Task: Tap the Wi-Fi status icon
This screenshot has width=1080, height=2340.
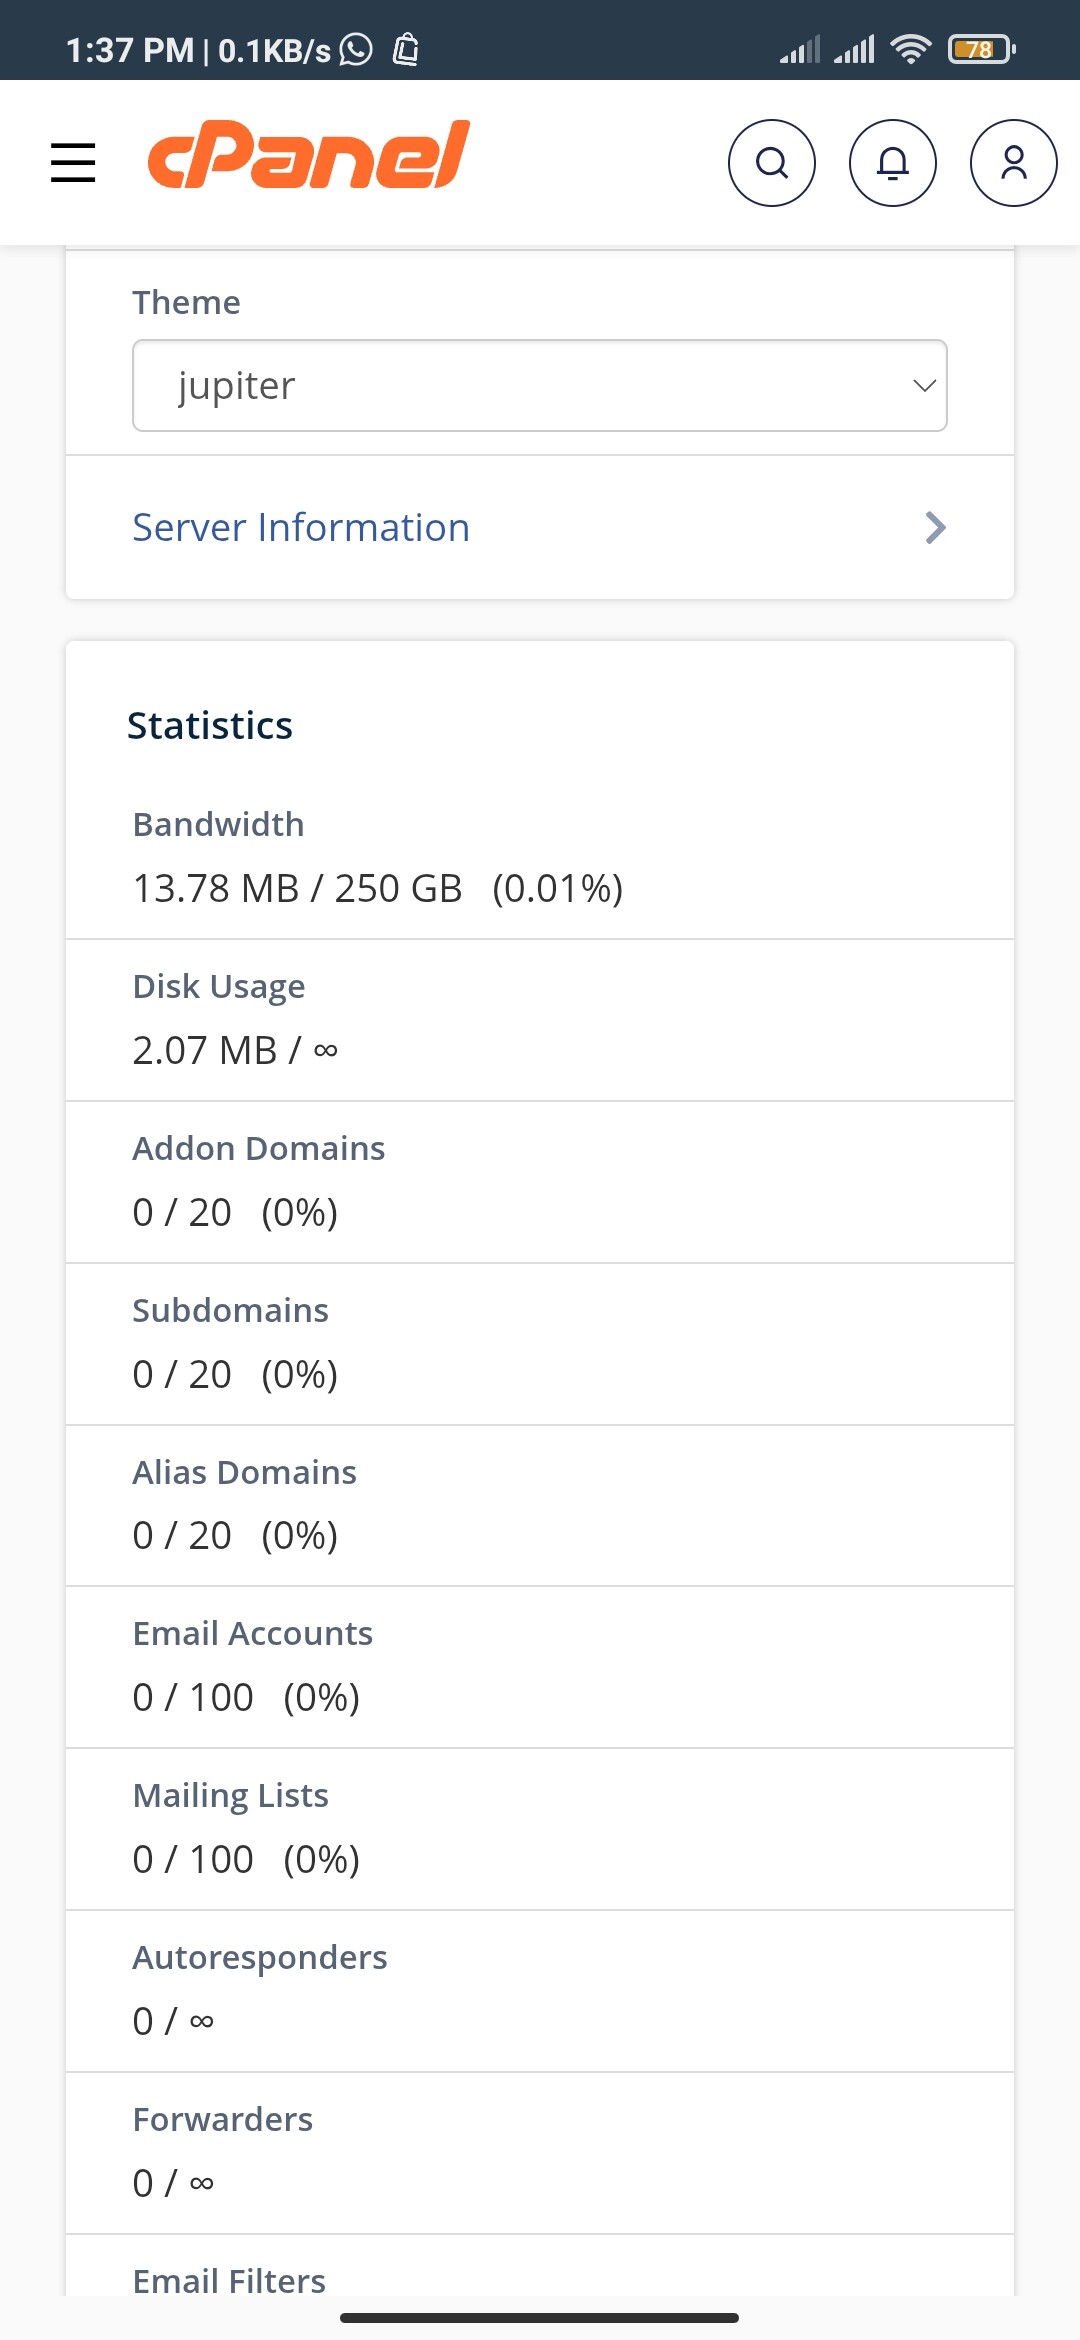Action: click(910, 48)
